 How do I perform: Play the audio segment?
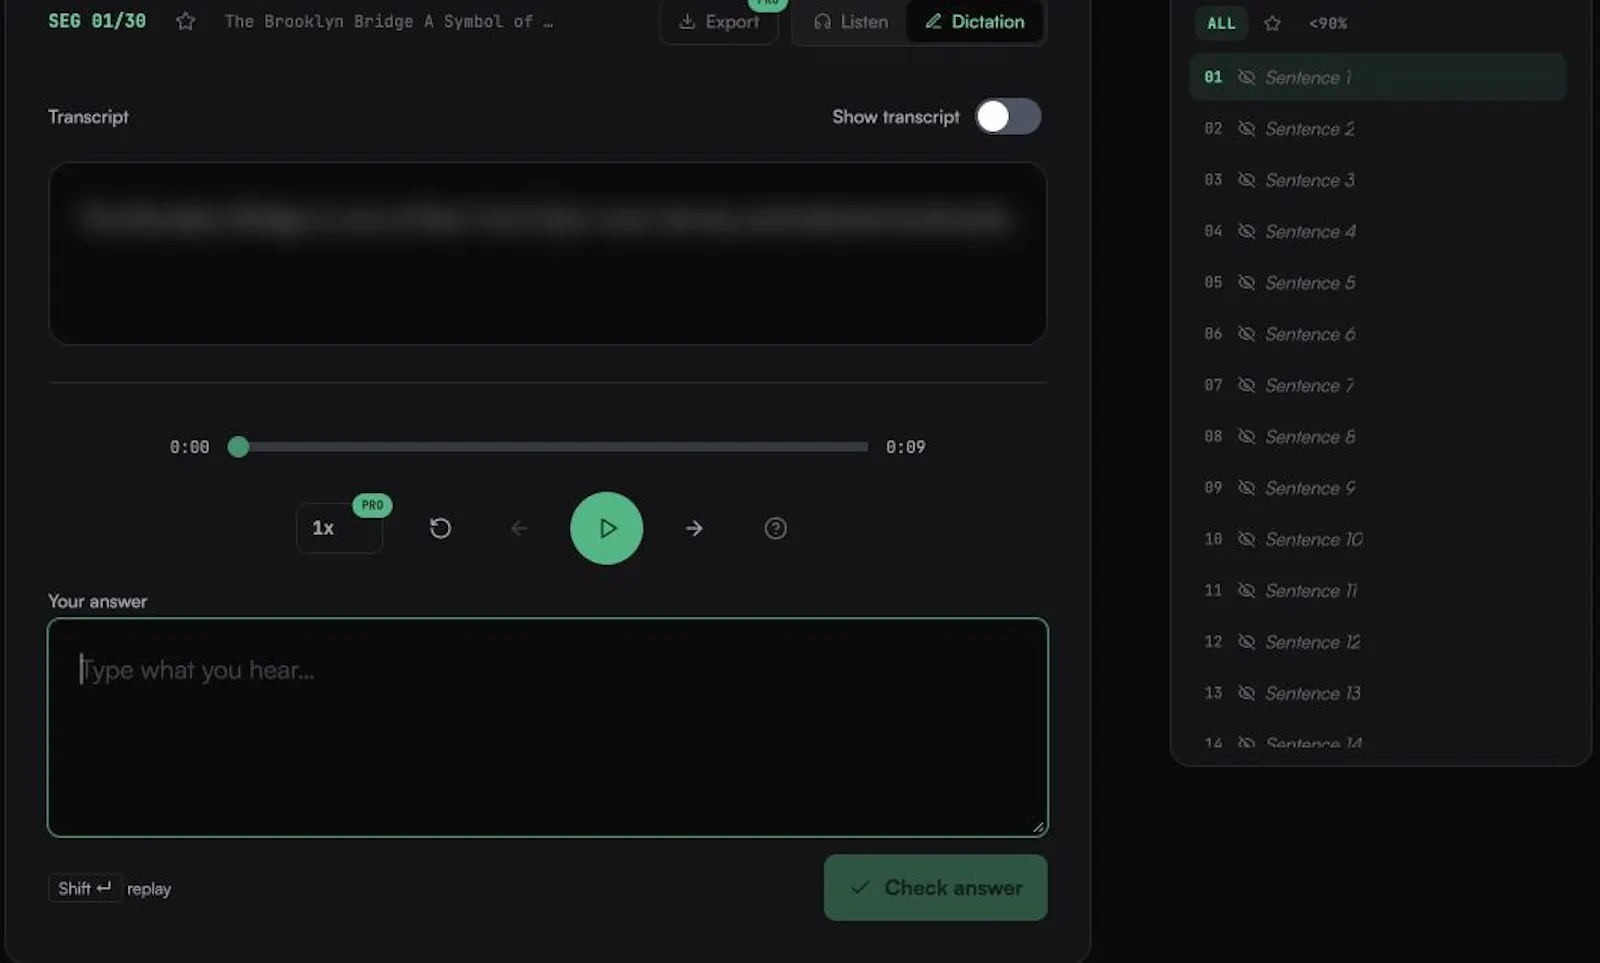[606, 528]
